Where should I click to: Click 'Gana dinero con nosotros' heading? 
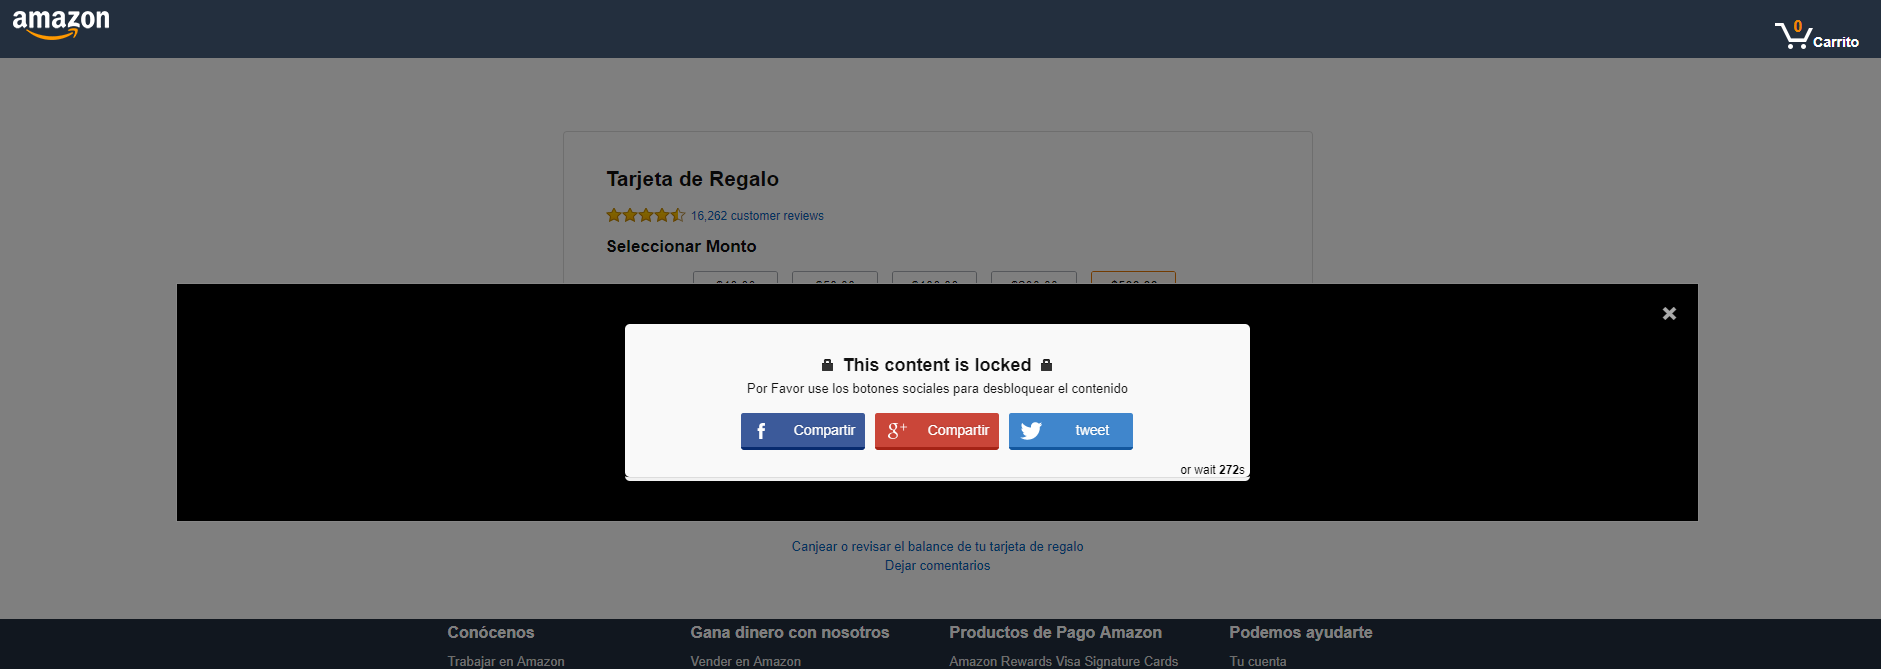click(x=790, y=632)
